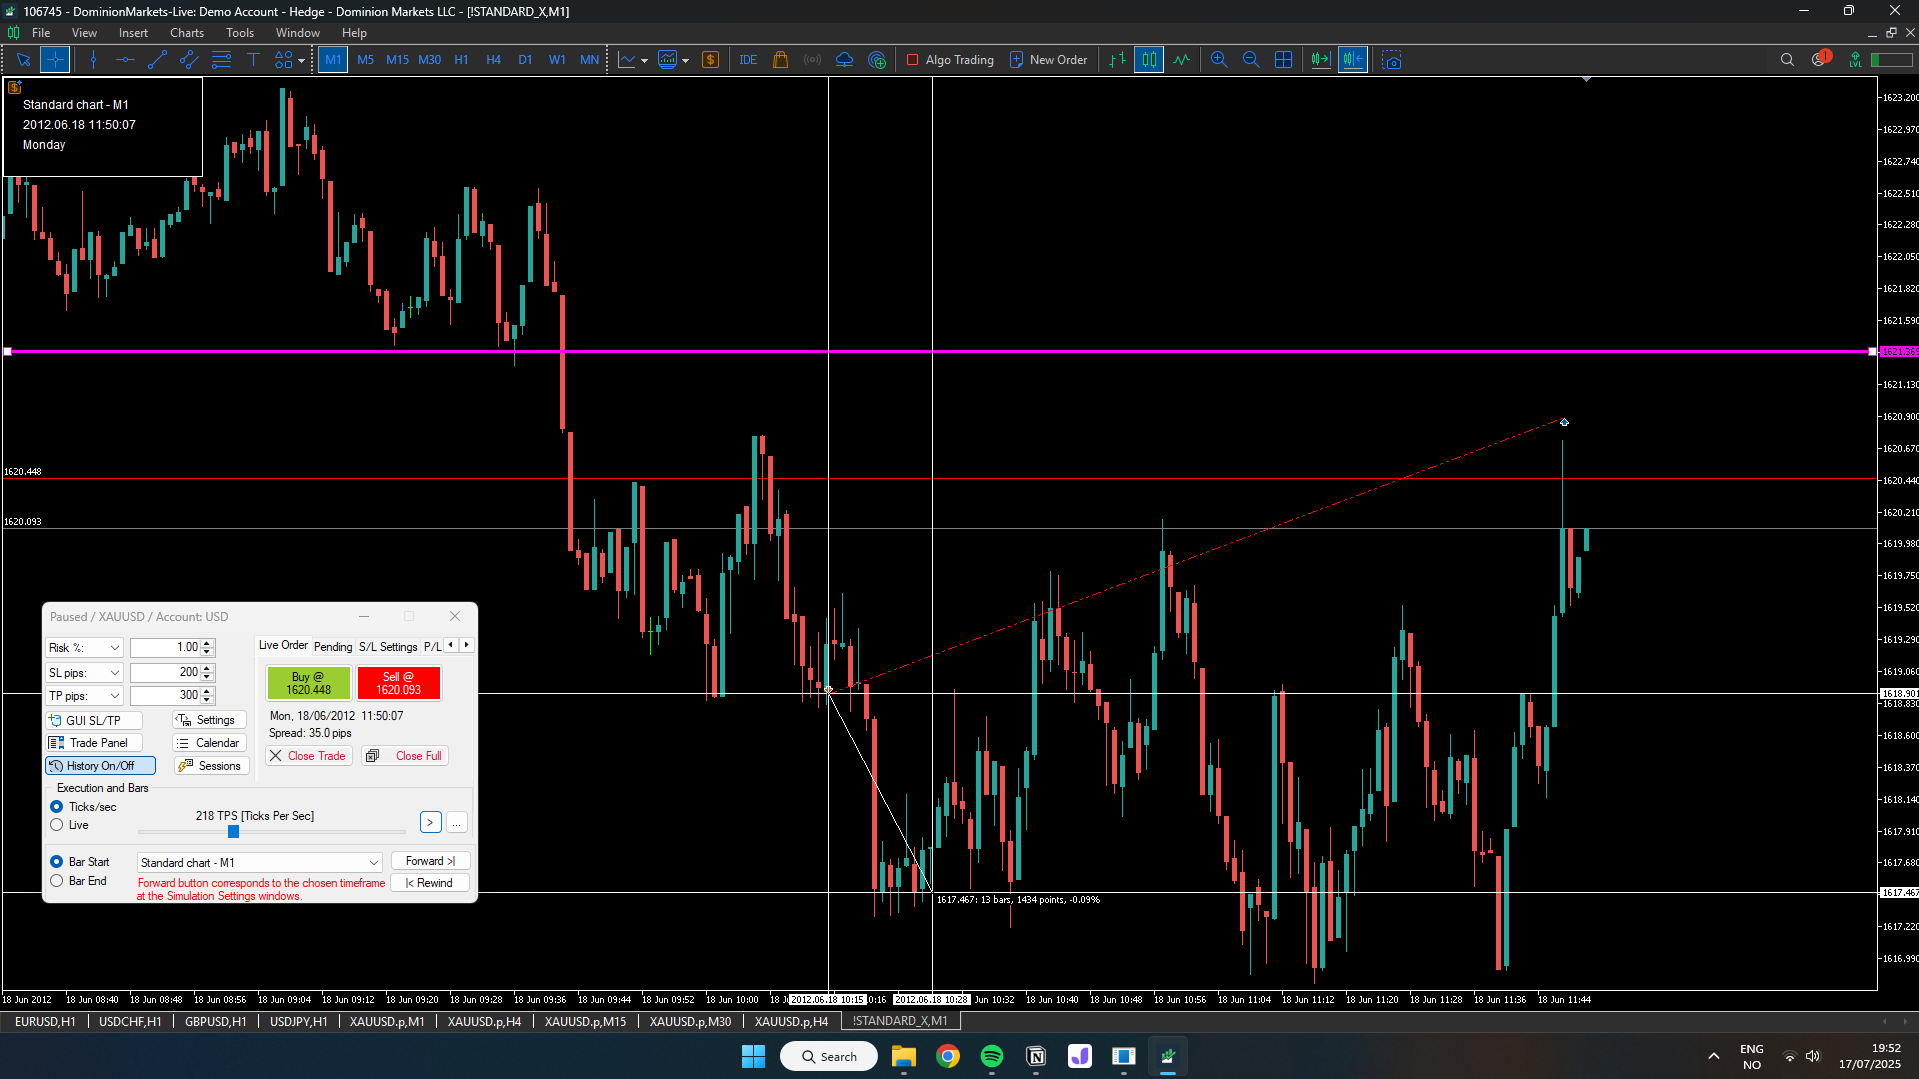Click Sell @ 1620.093 button

pos(398,683)
